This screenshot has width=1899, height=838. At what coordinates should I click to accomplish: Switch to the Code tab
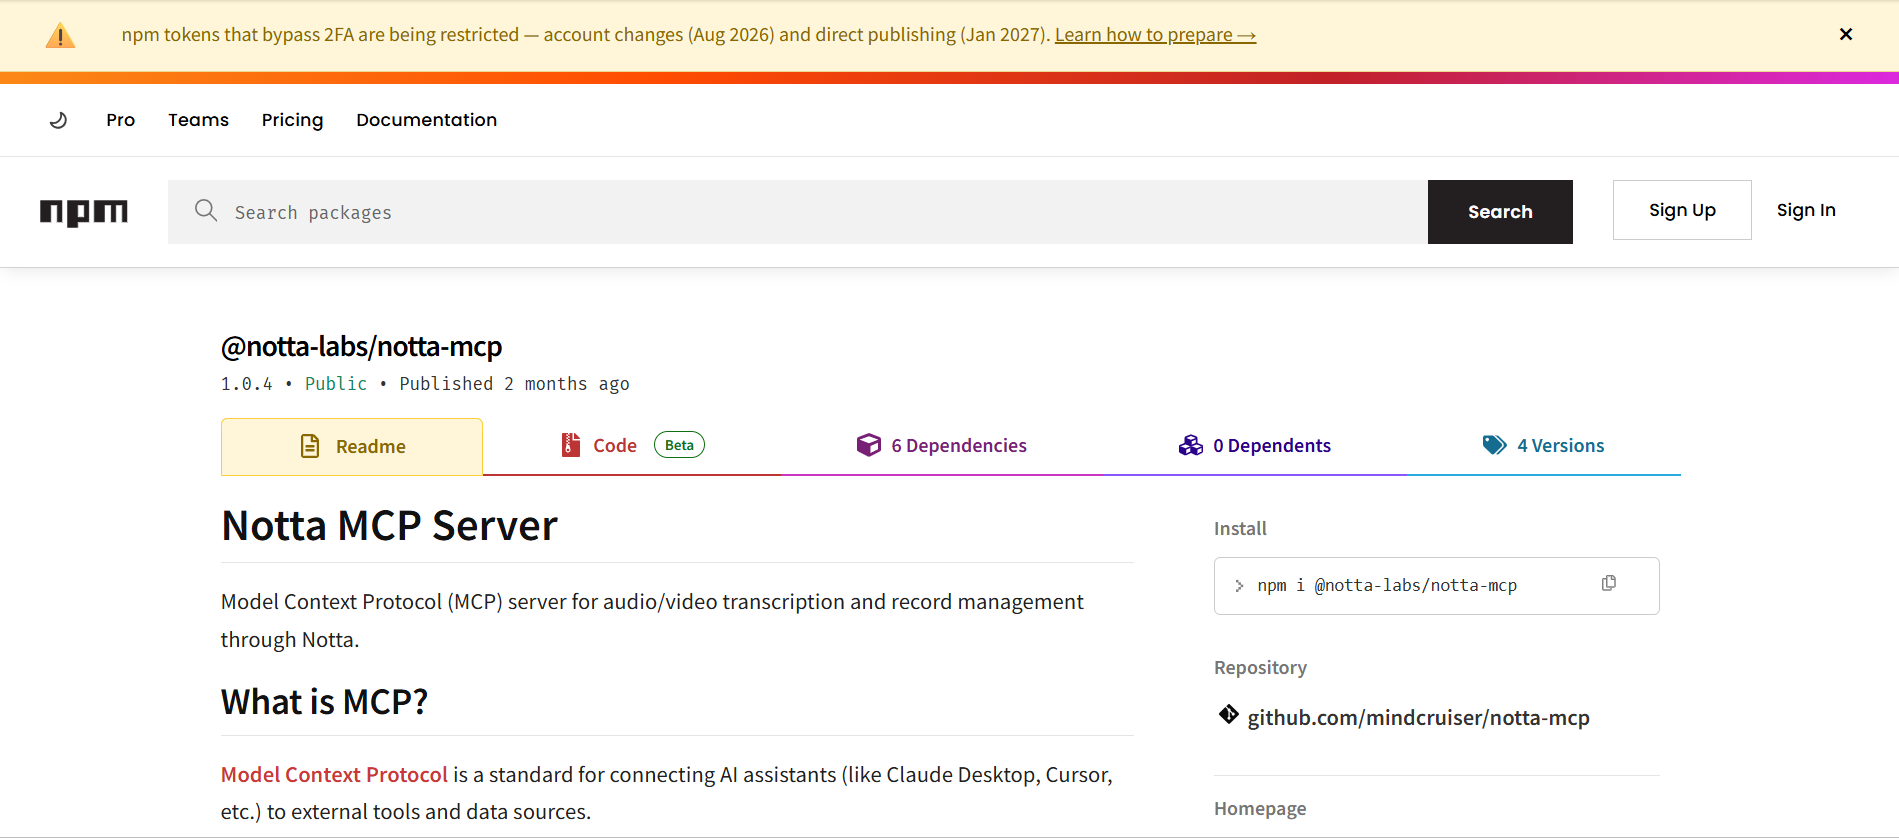[x=632, y=446]
